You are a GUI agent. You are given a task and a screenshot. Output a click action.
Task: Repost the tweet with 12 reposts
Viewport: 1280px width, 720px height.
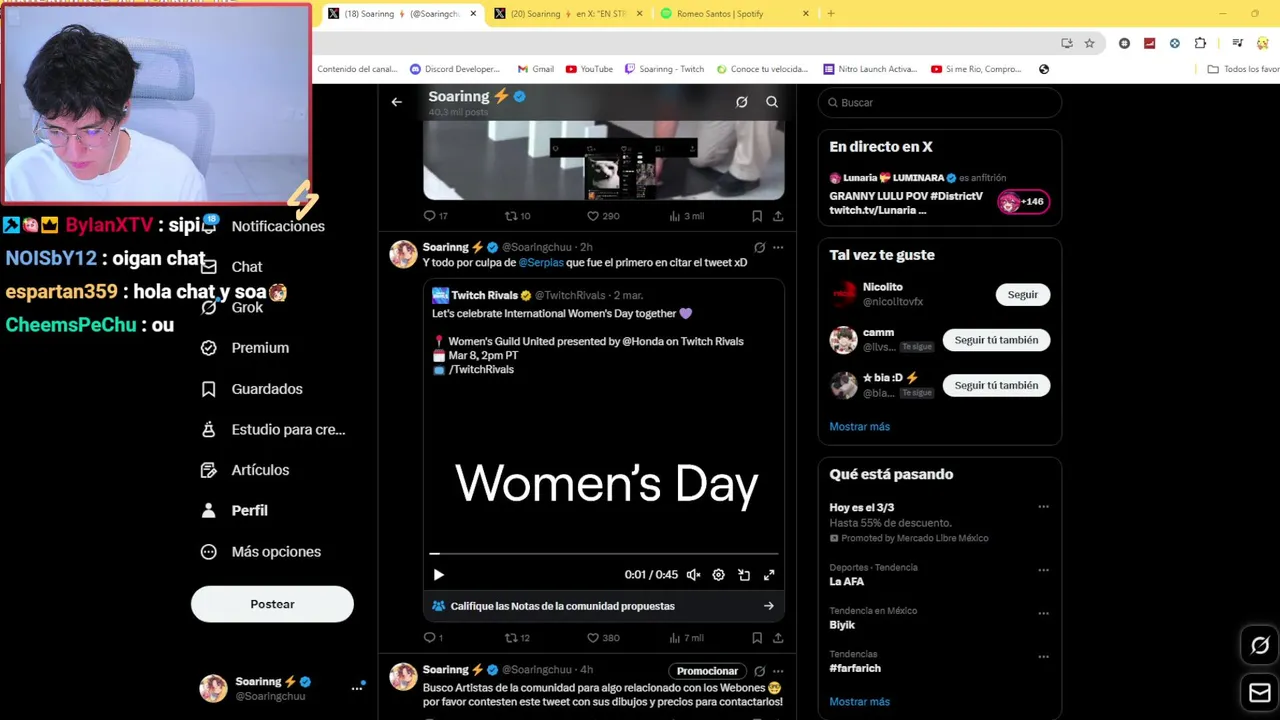pos(517,637)
